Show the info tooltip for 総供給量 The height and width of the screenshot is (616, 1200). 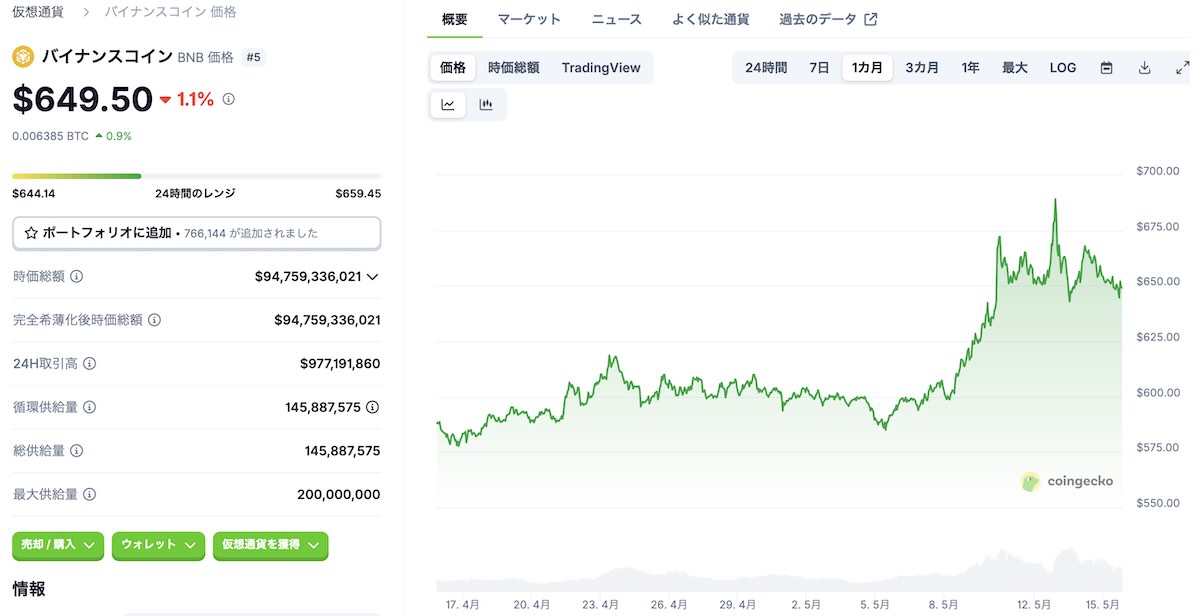point(77,451)
